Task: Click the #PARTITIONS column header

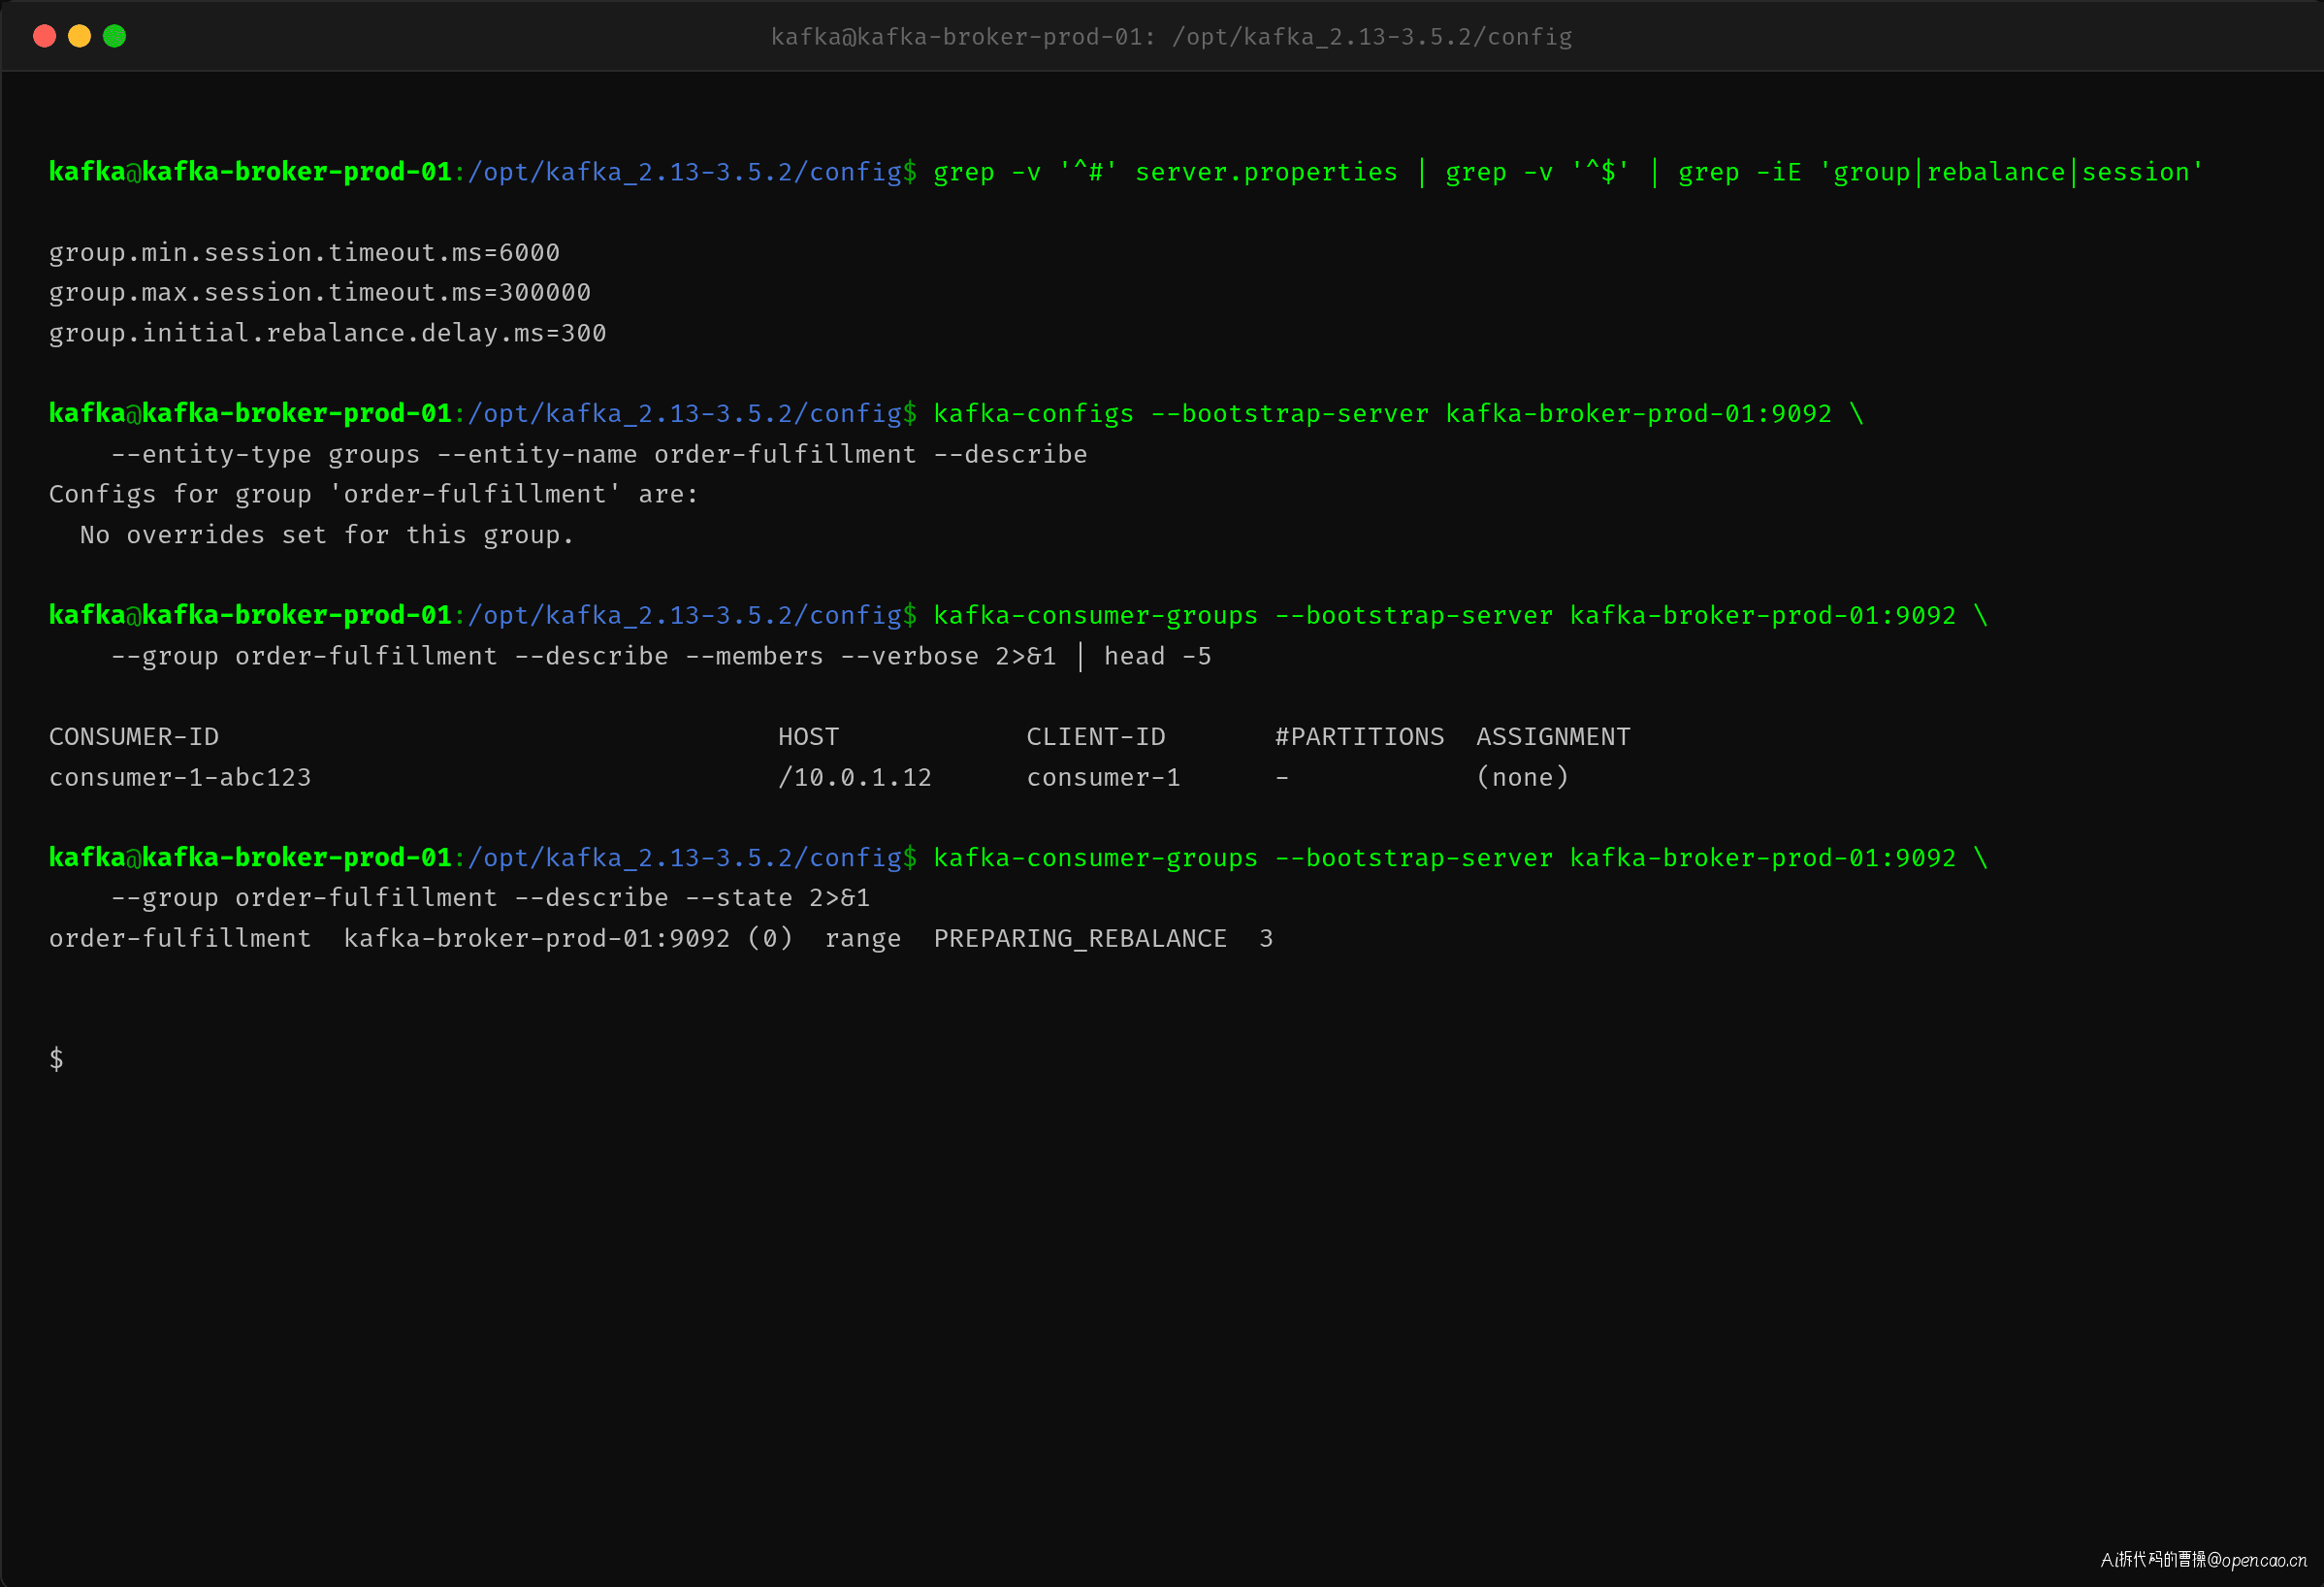Action: tap(1359, 737)
